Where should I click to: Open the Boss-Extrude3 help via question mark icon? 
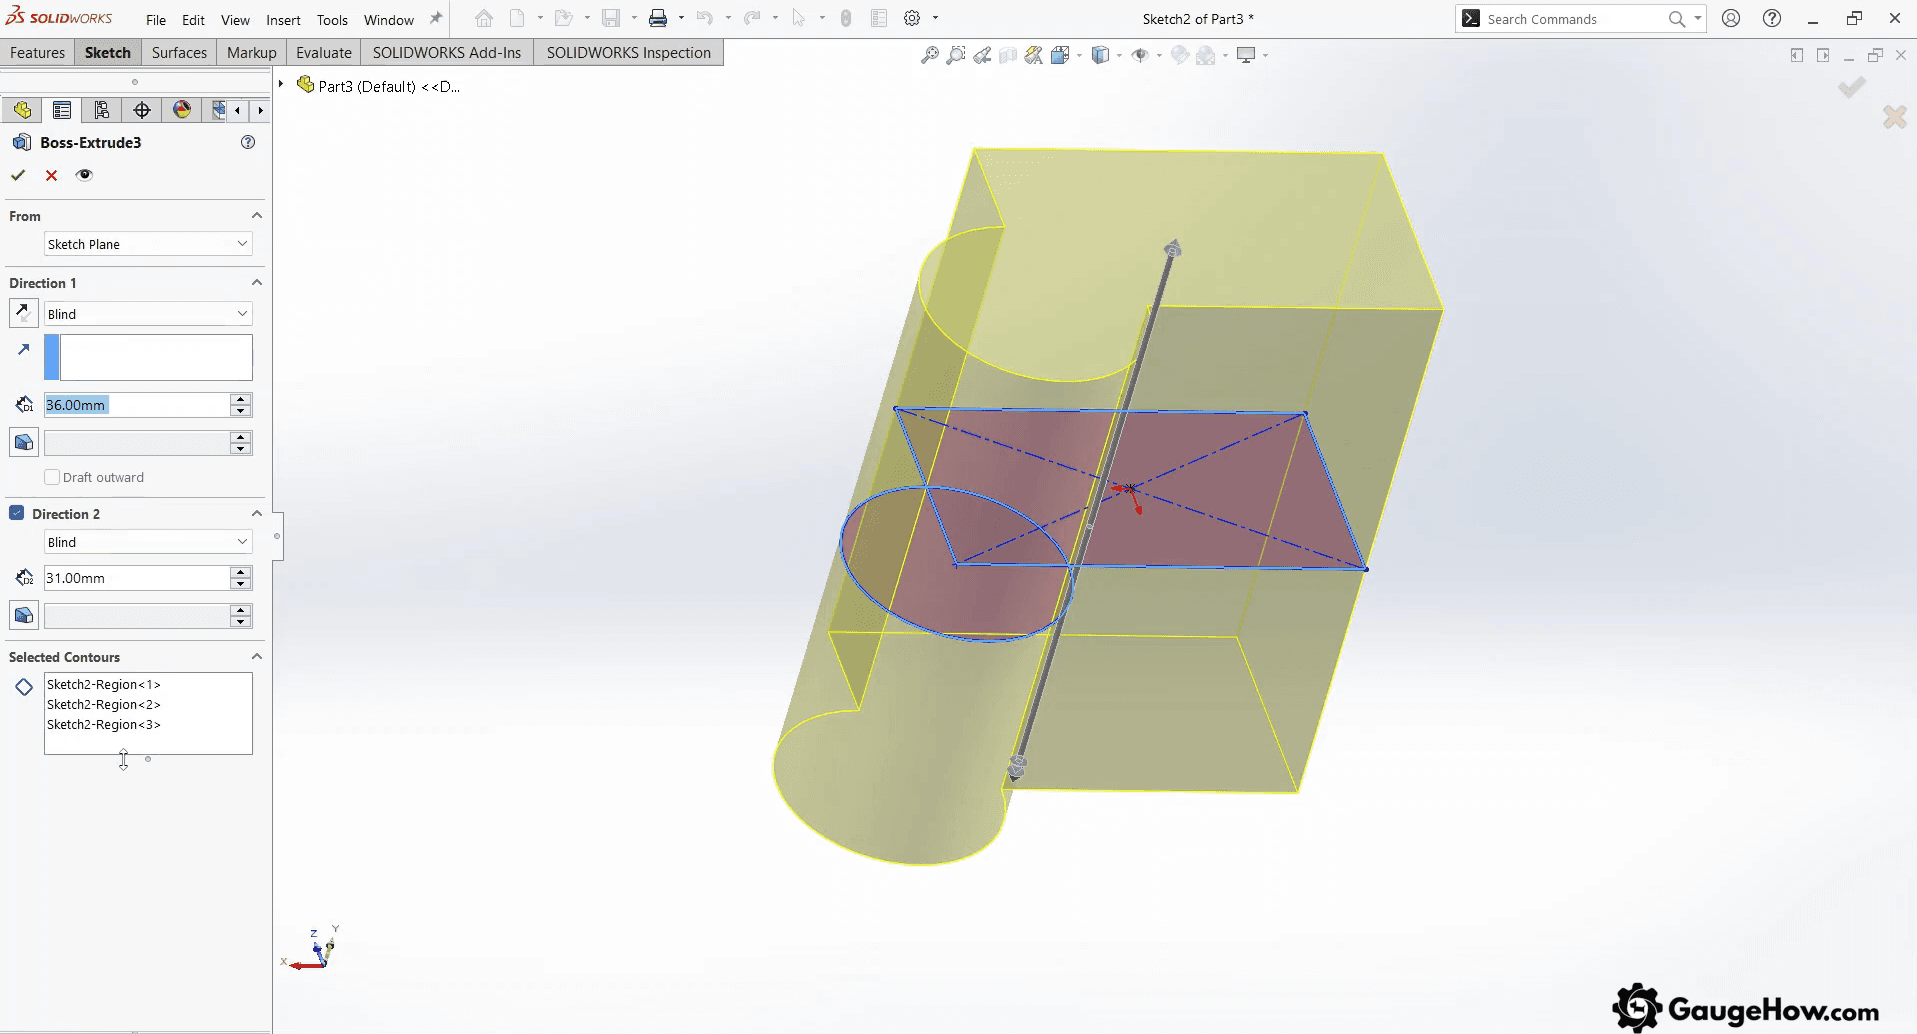(x=246, y=142)
